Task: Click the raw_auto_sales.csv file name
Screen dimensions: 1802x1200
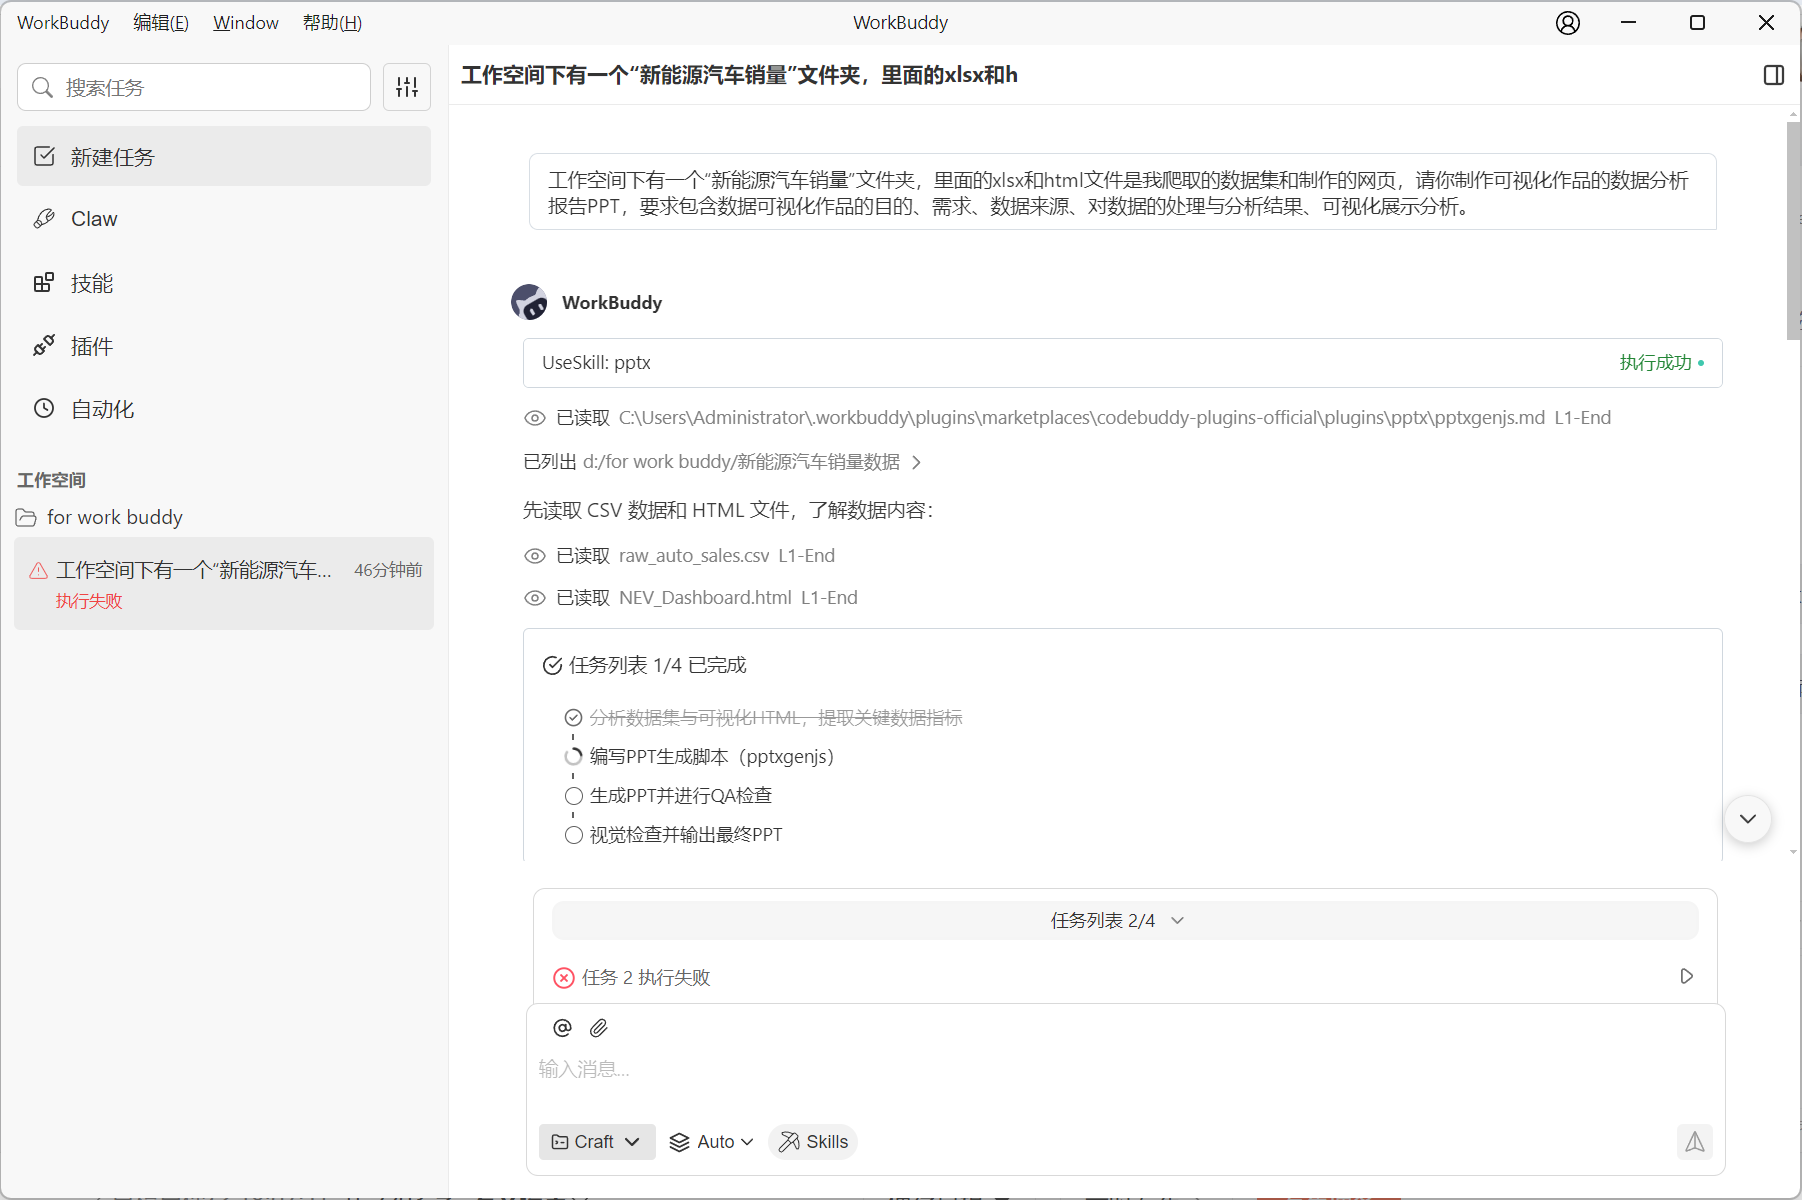Action: [x=694, y=556]
